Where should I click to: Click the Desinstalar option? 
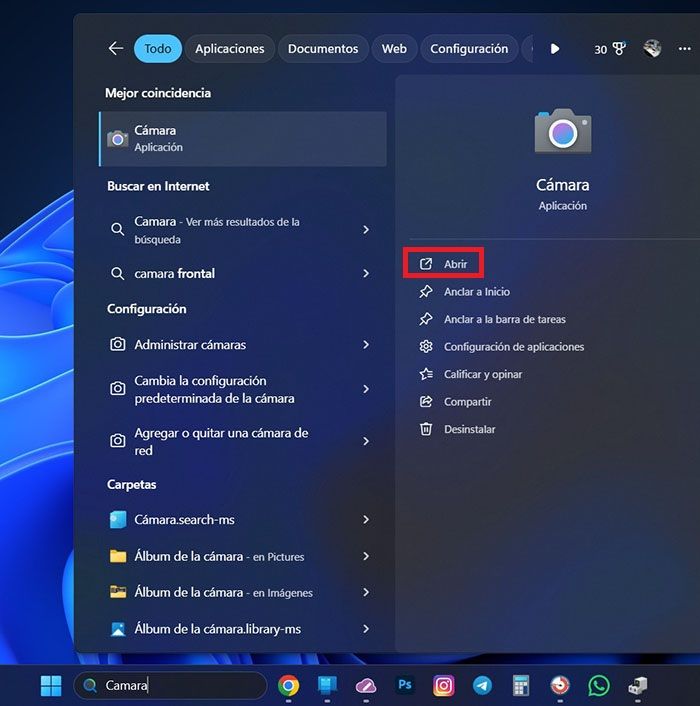470,429
